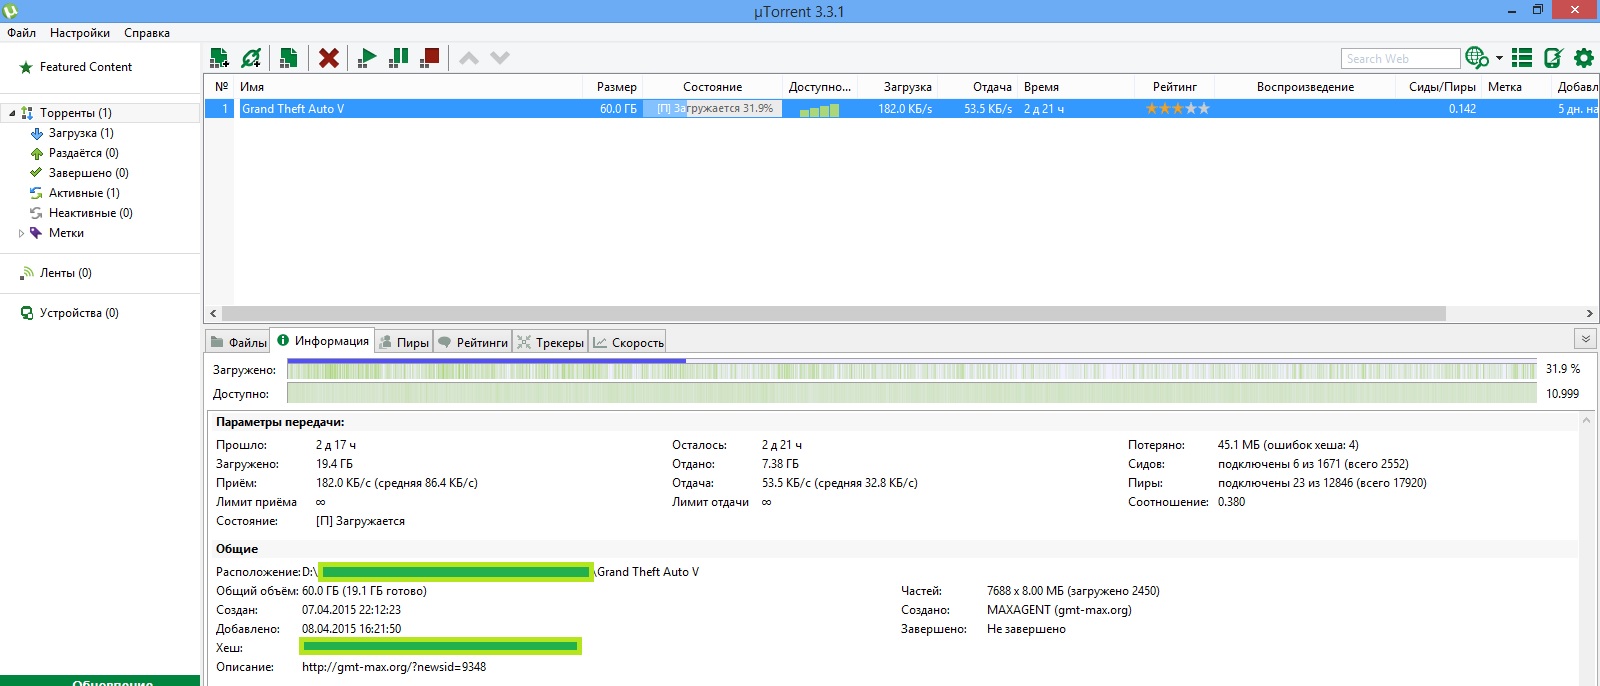The height and width of the screenshot is (686, 1600).
Task: Click the Загружено pieces progress bar
Action: coord(911,370)
